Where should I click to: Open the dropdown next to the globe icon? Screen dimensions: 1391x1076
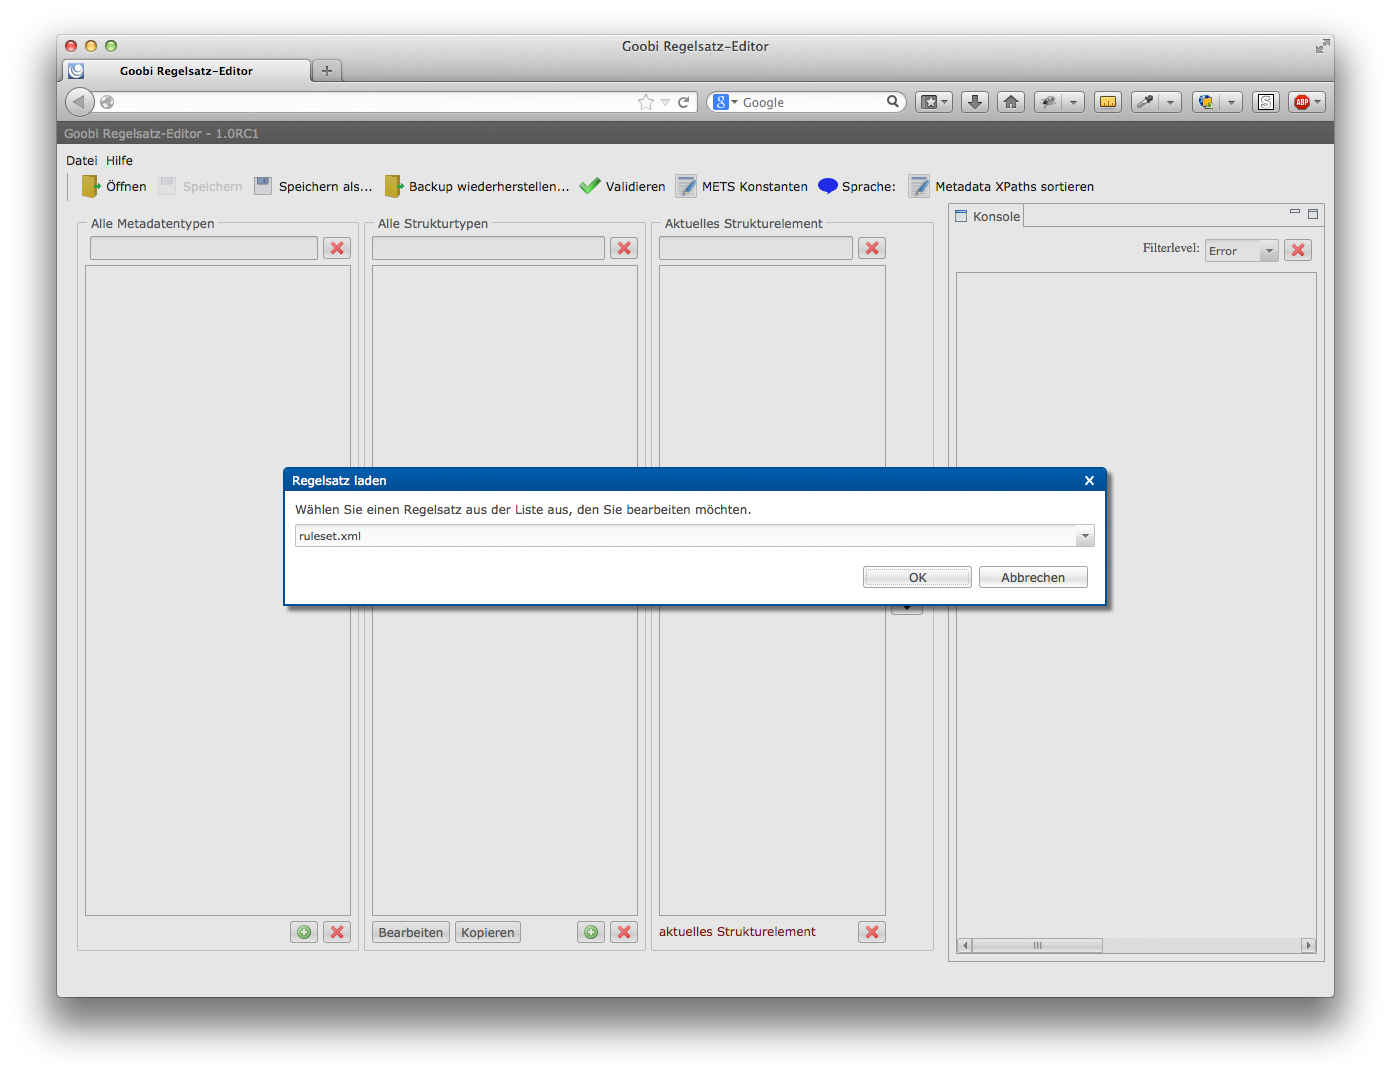1232,102
